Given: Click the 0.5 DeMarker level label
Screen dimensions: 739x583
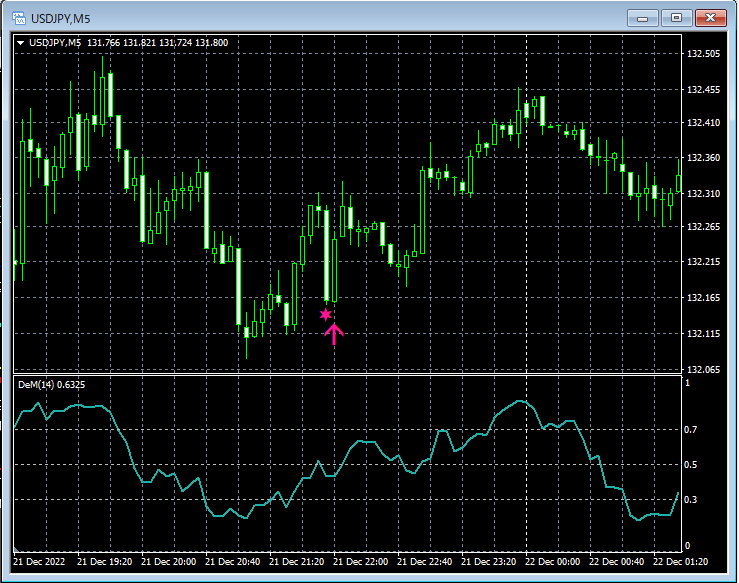Looking at the screenshot, I should pyautogui.click(x=690, y=465).
